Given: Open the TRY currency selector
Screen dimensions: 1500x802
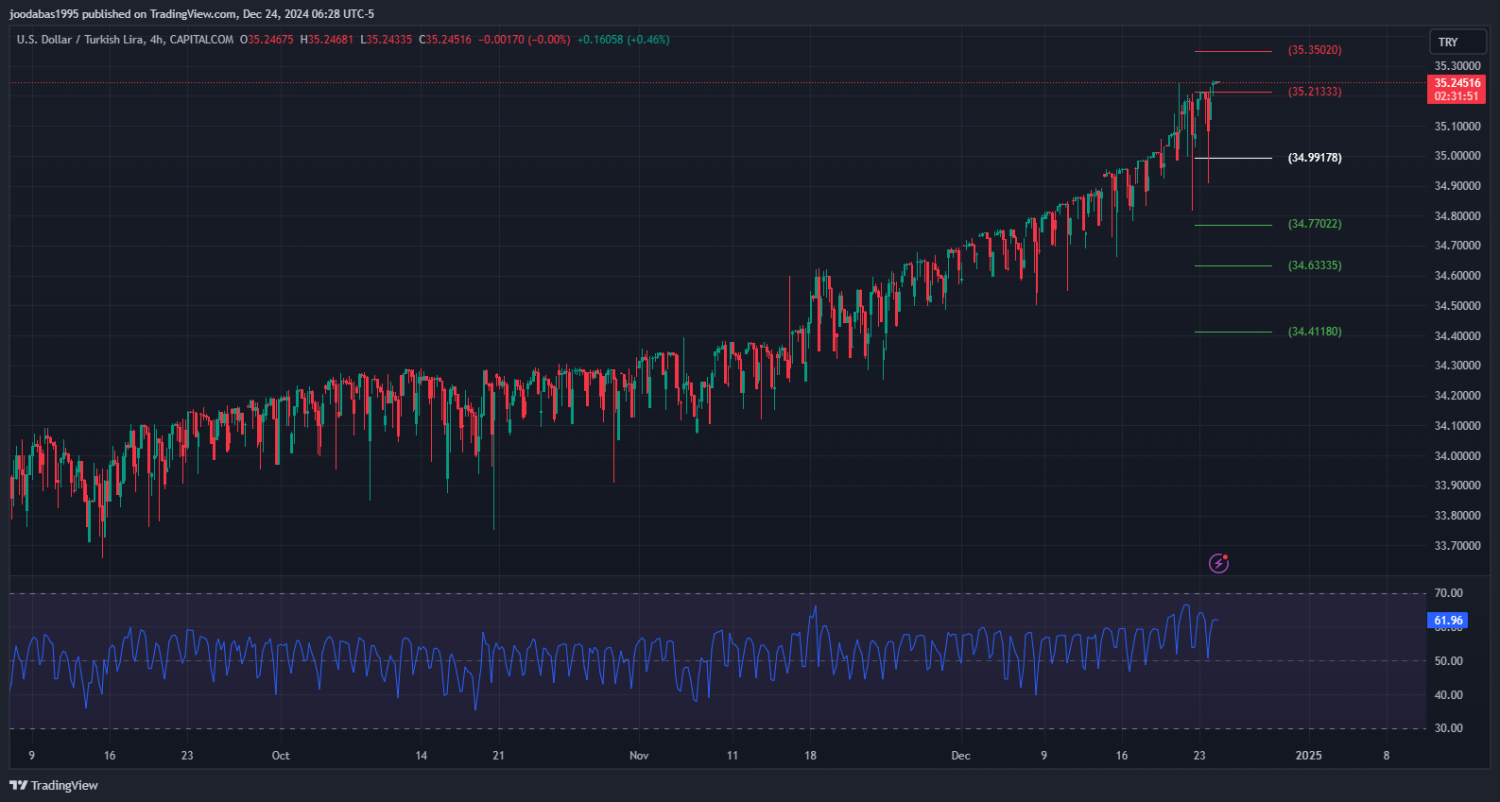Looking at the screenshot, I should pos(1447,42).
